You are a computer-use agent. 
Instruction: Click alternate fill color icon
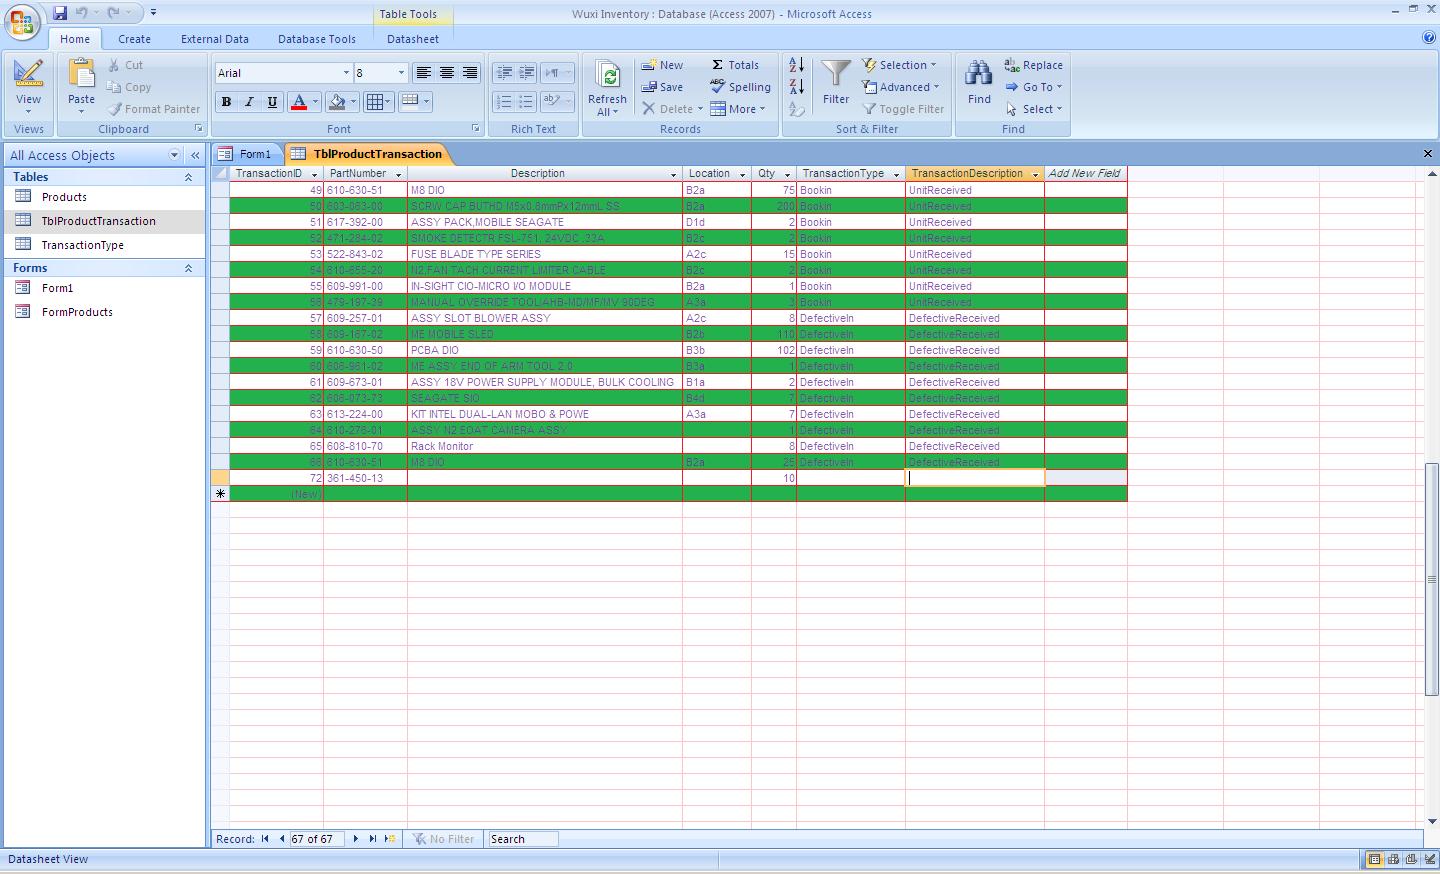tap(409, 101)
